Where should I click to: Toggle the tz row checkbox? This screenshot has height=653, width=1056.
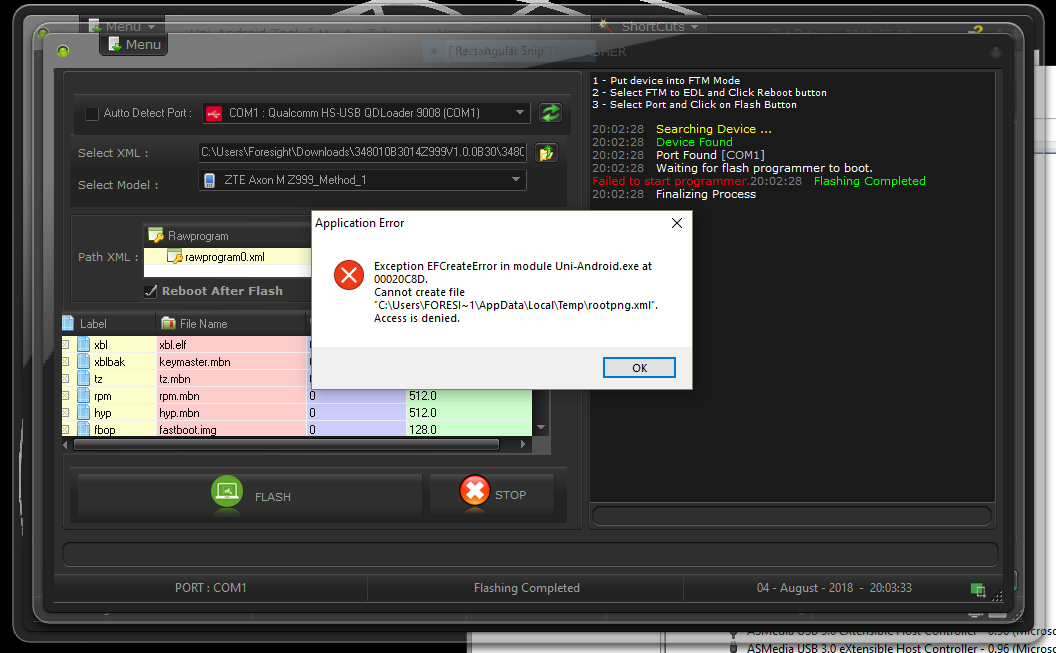point(65,379)
